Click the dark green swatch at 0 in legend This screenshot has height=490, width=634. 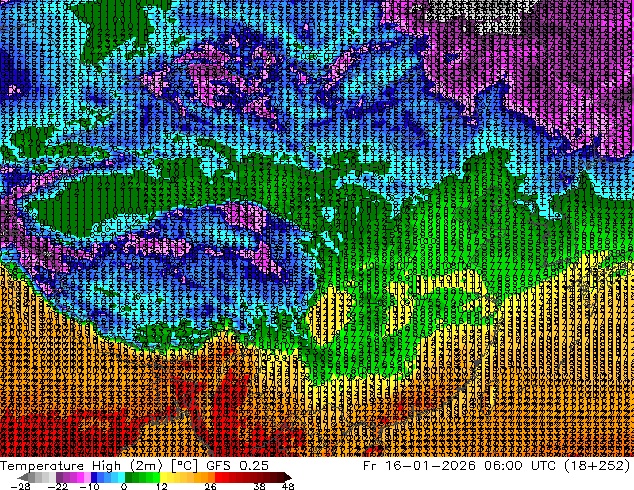pyautogui.click(x=129, y=477)
